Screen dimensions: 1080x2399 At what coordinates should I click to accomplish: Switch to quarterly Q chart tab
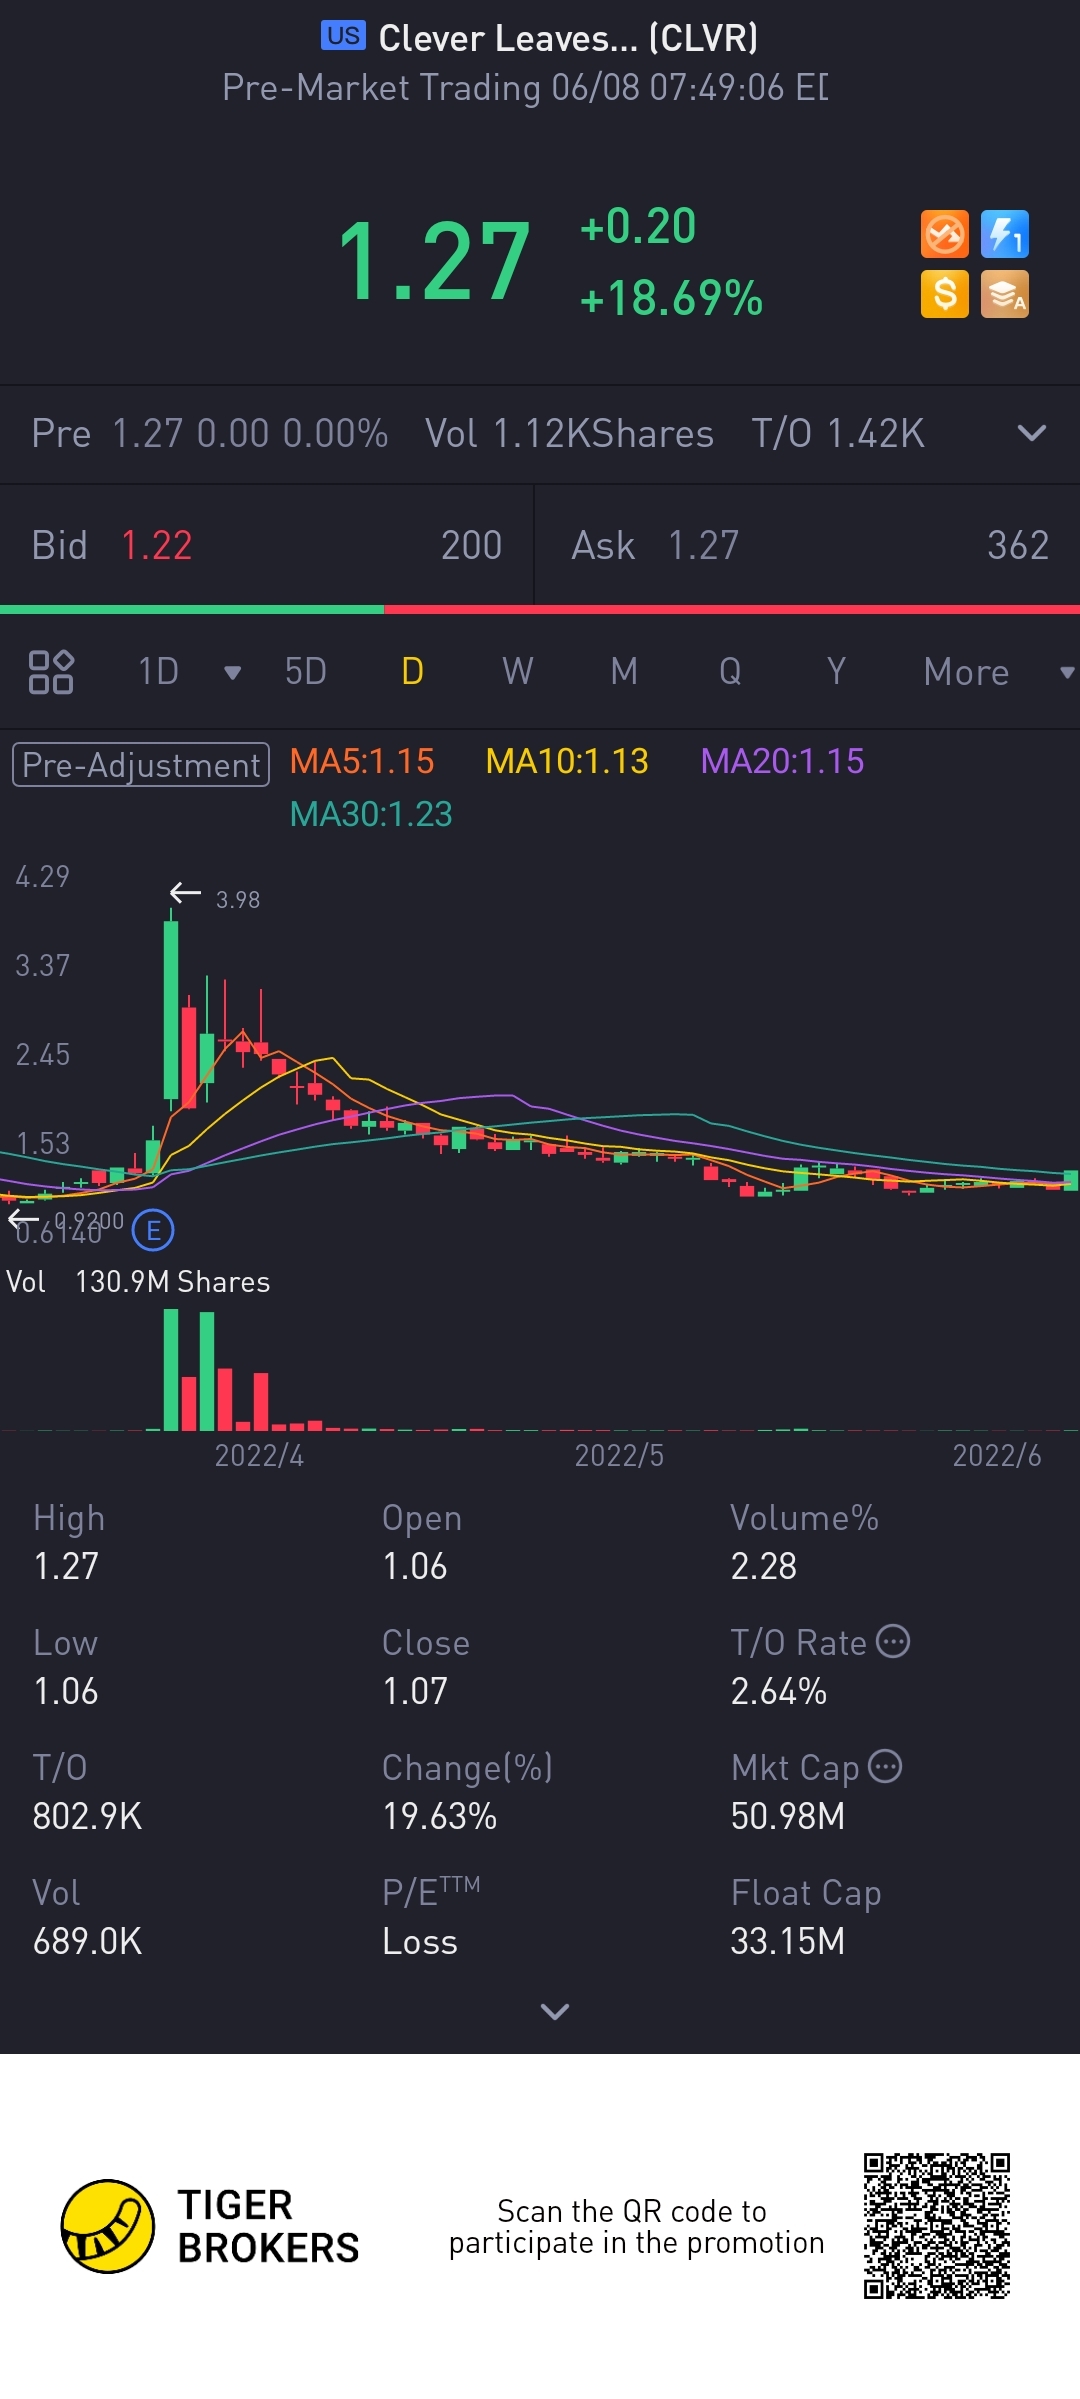(730, 672)
